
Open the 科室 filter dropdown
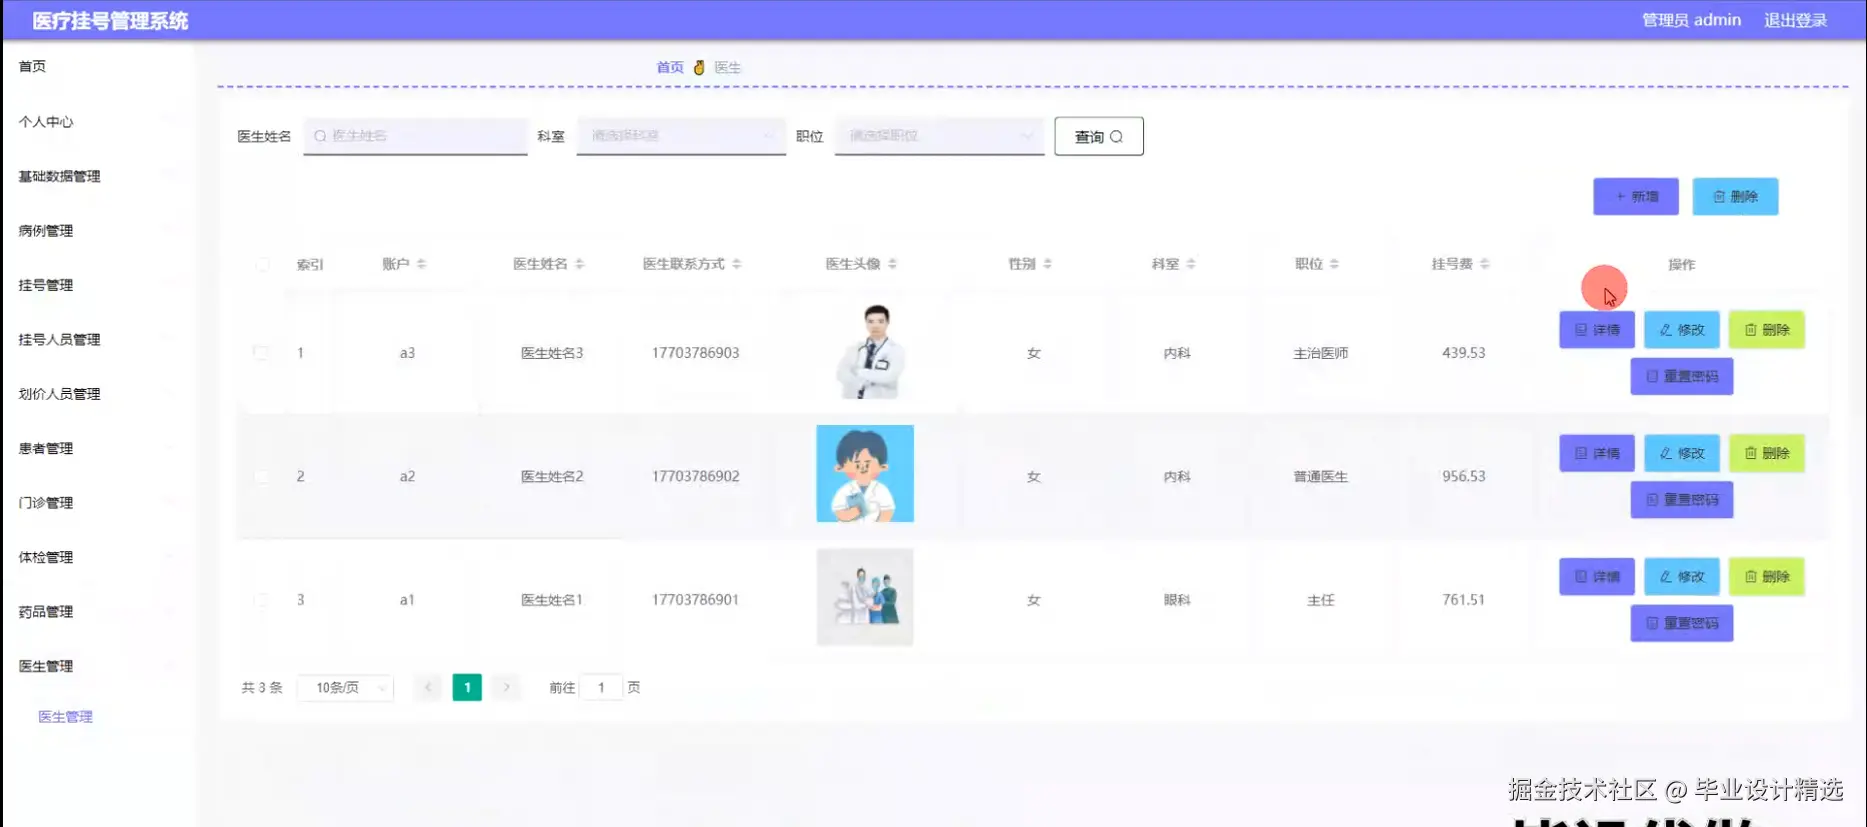[x=681, y=136]
